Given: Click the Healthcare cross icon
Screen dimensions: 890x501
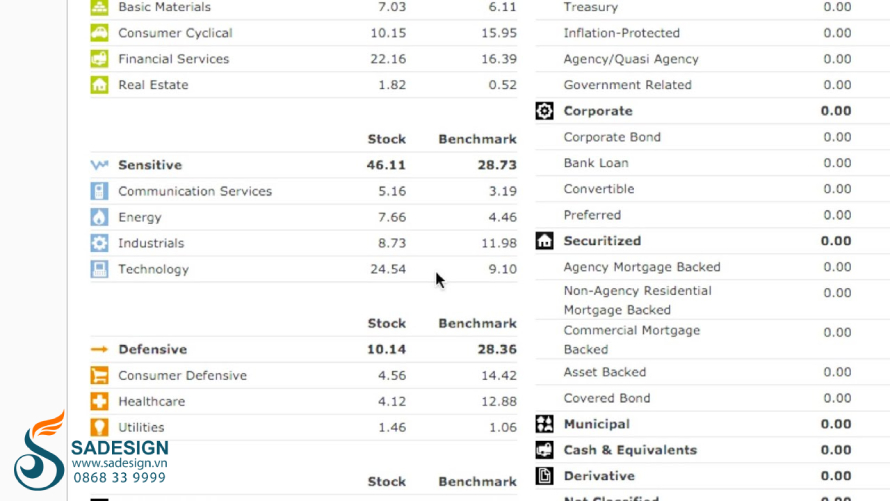Looking at the screenshot, I should tap(99, 402).
